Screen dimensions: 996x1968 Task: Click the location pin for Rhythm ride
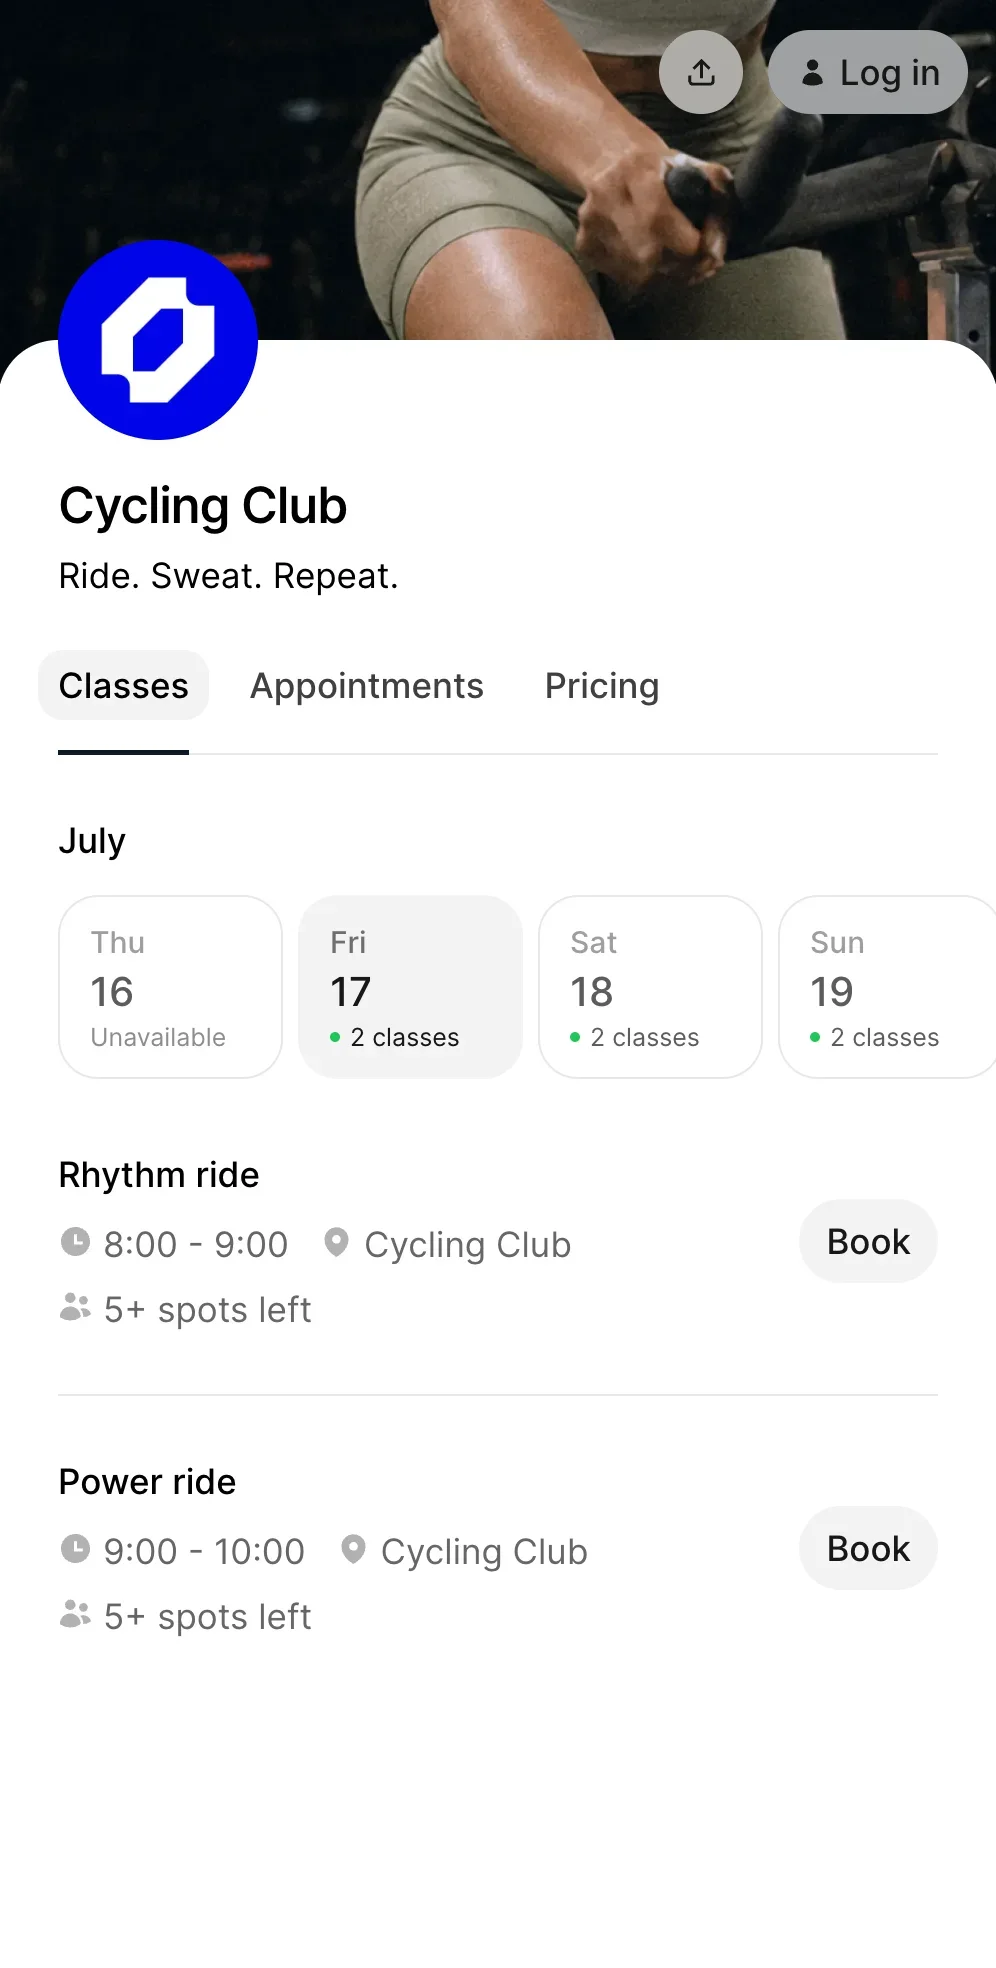[336, 1242]
